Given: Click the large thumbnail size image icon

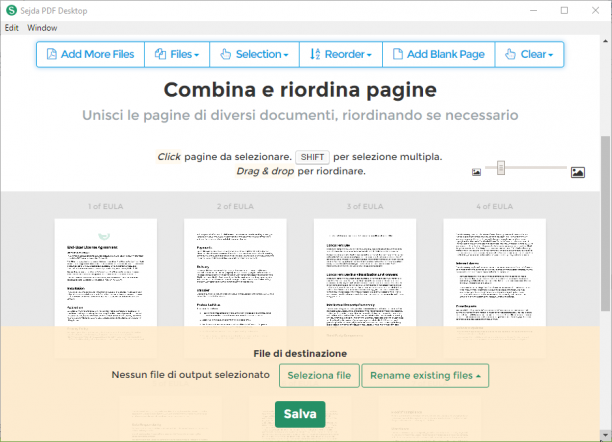Looking at the screenshot, I should [578, 172].
